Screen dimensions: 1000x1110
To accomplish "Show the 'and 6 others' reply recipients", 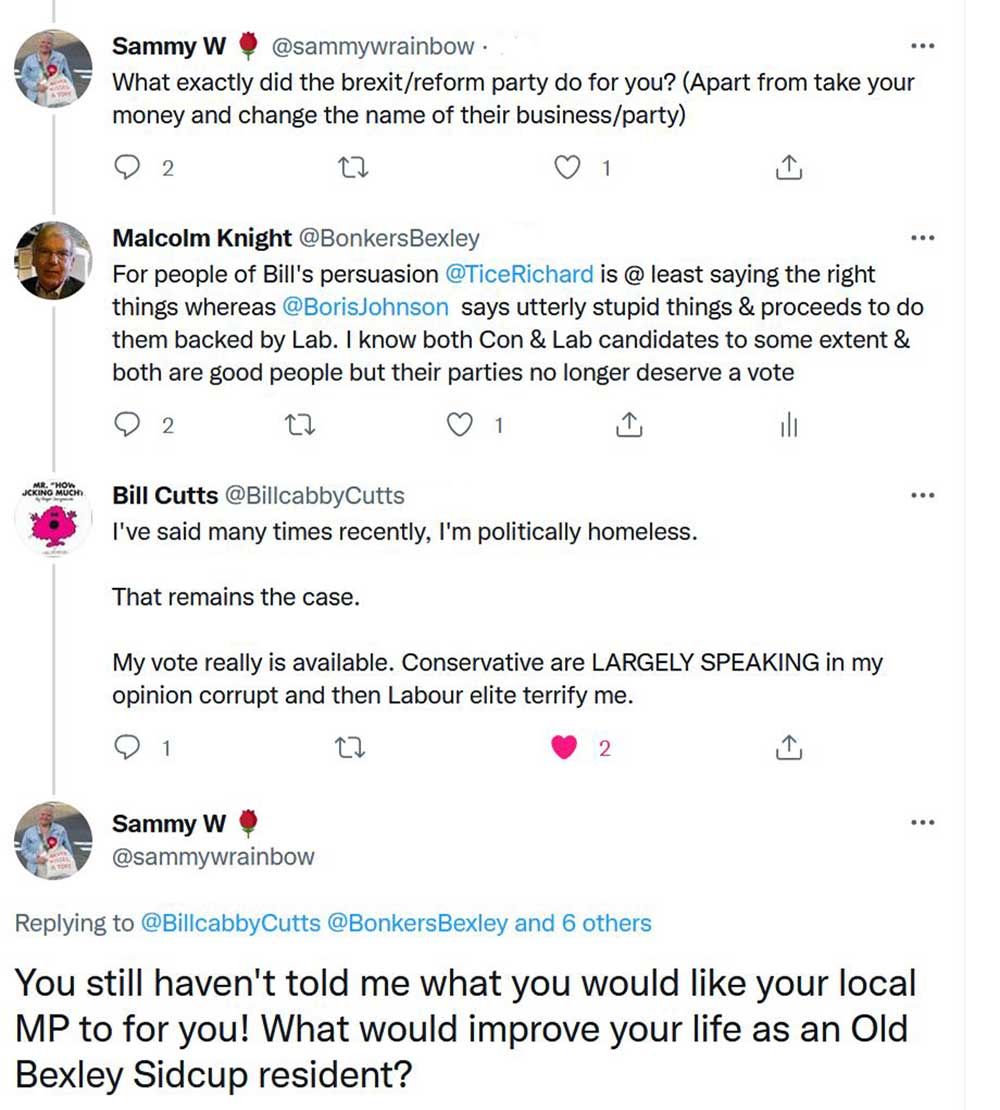I will [x=583, y=923].
